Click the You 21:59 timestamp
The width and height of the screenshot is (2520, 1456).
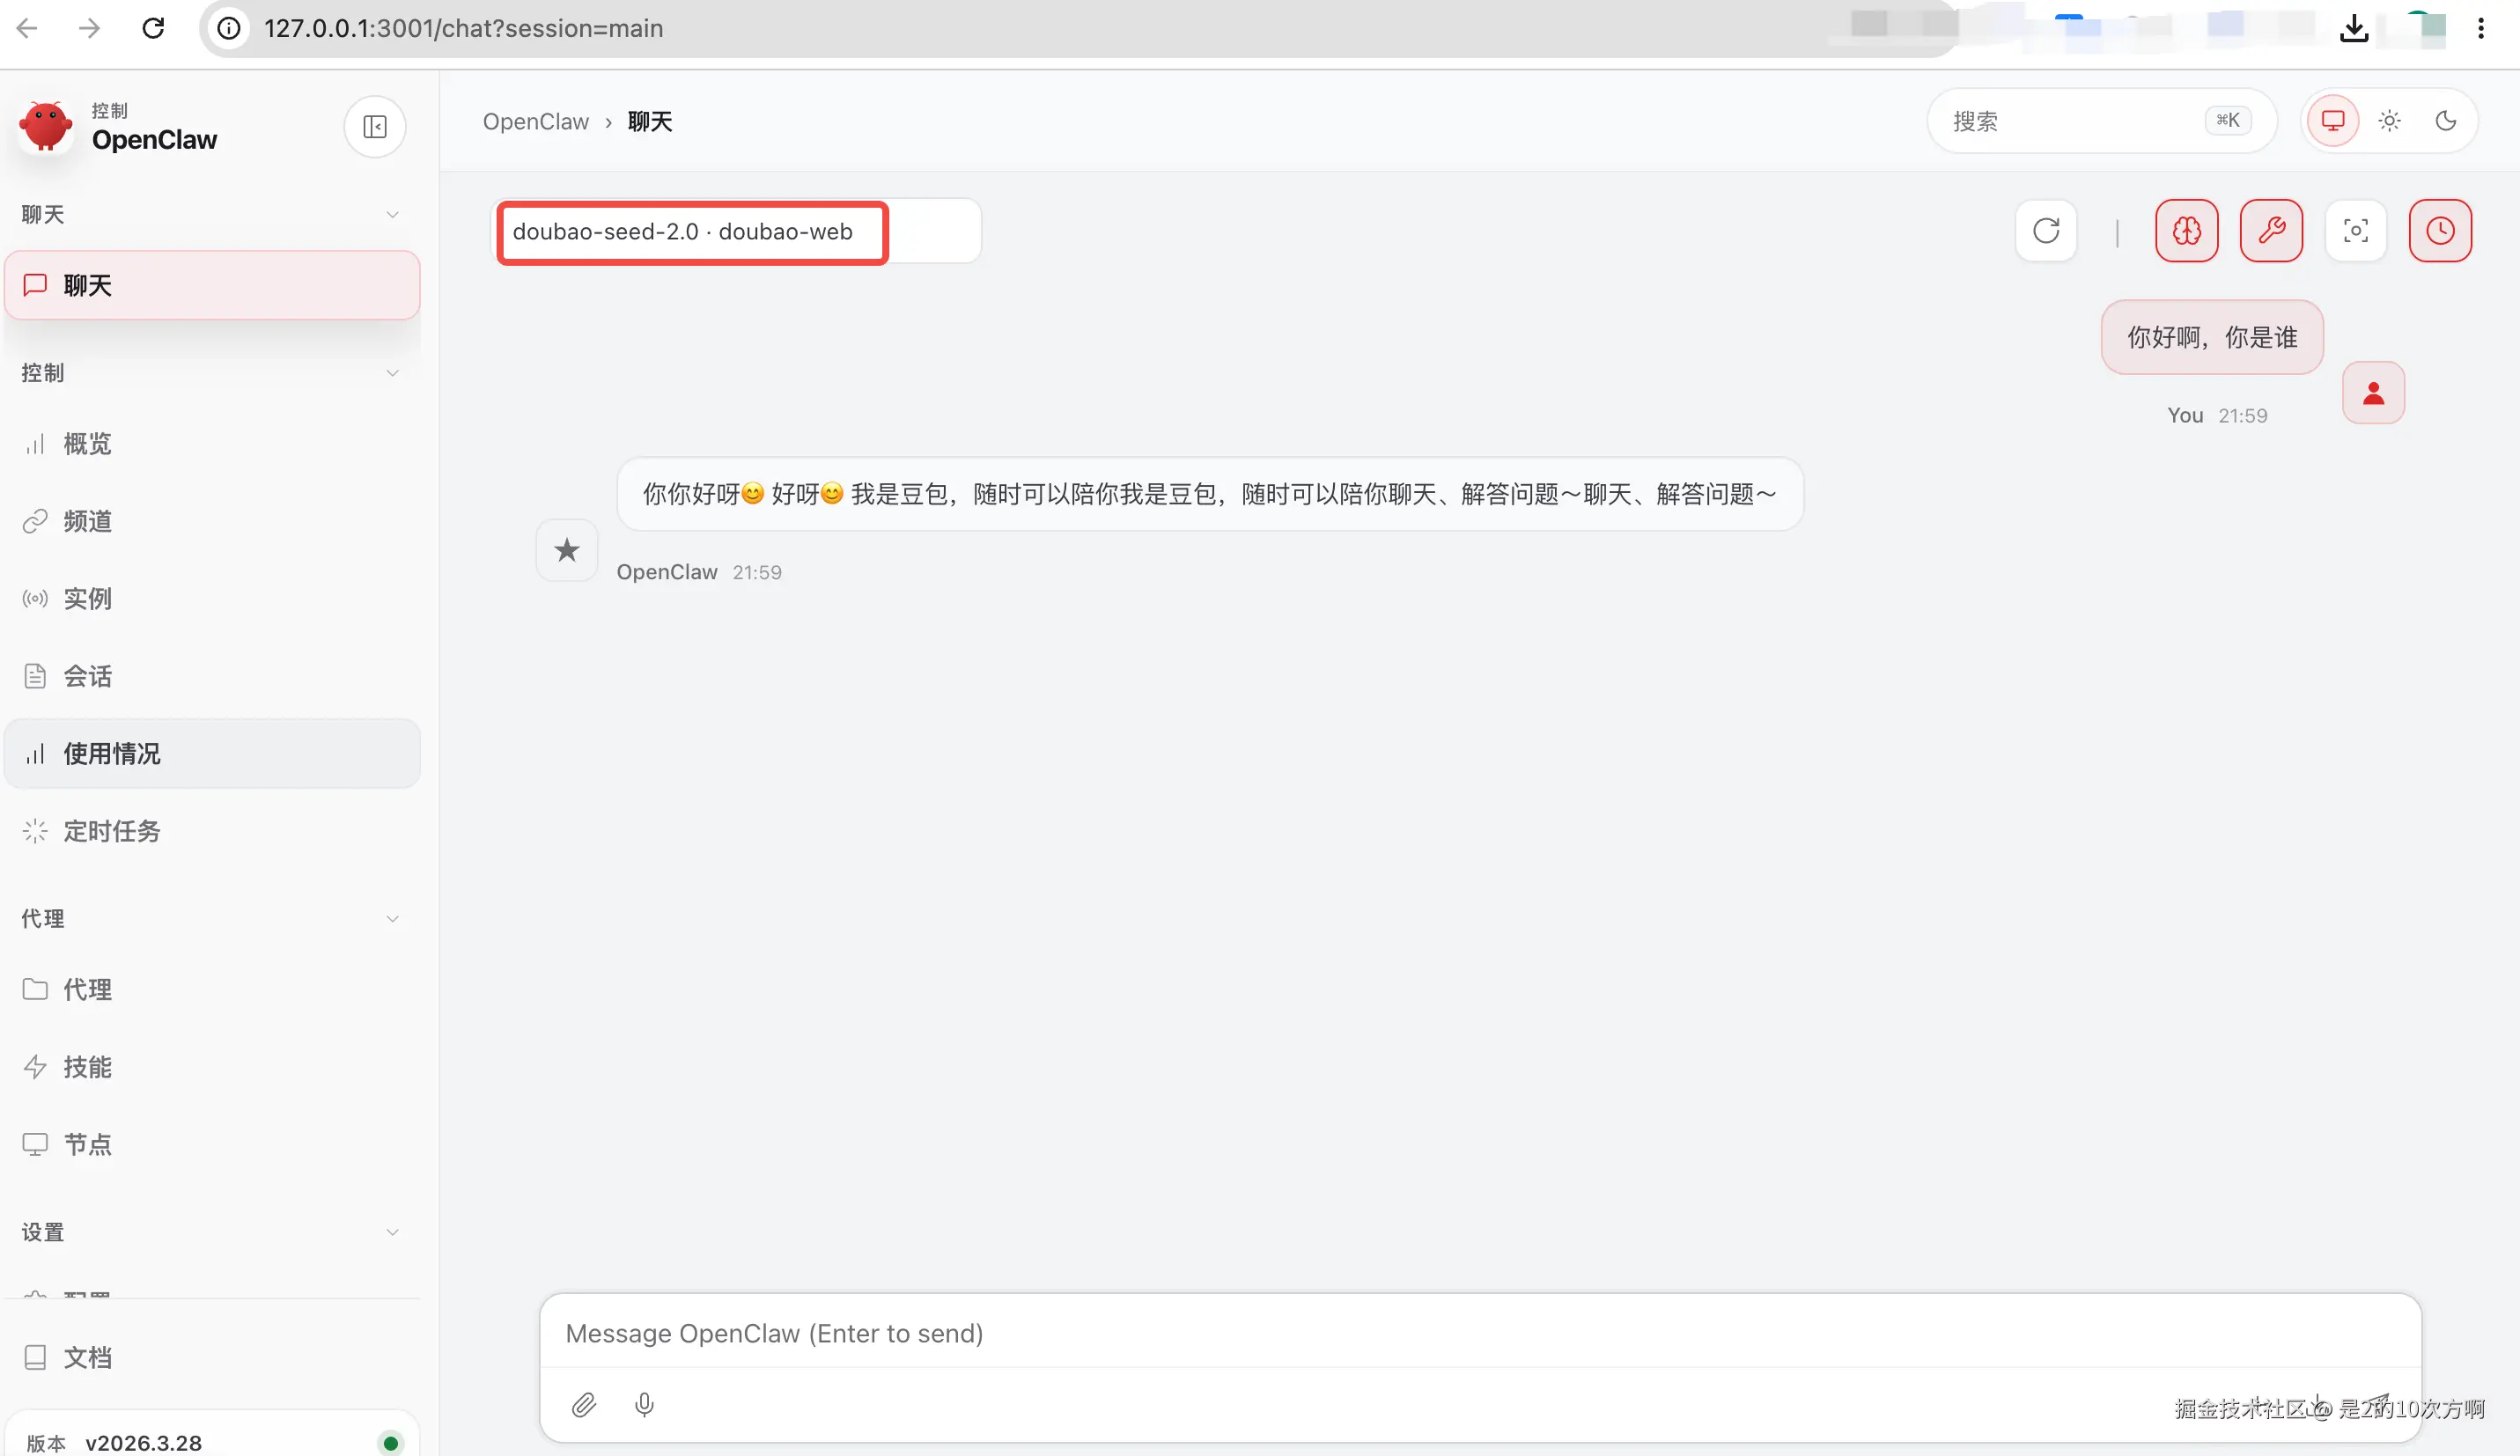point(2217,415)
